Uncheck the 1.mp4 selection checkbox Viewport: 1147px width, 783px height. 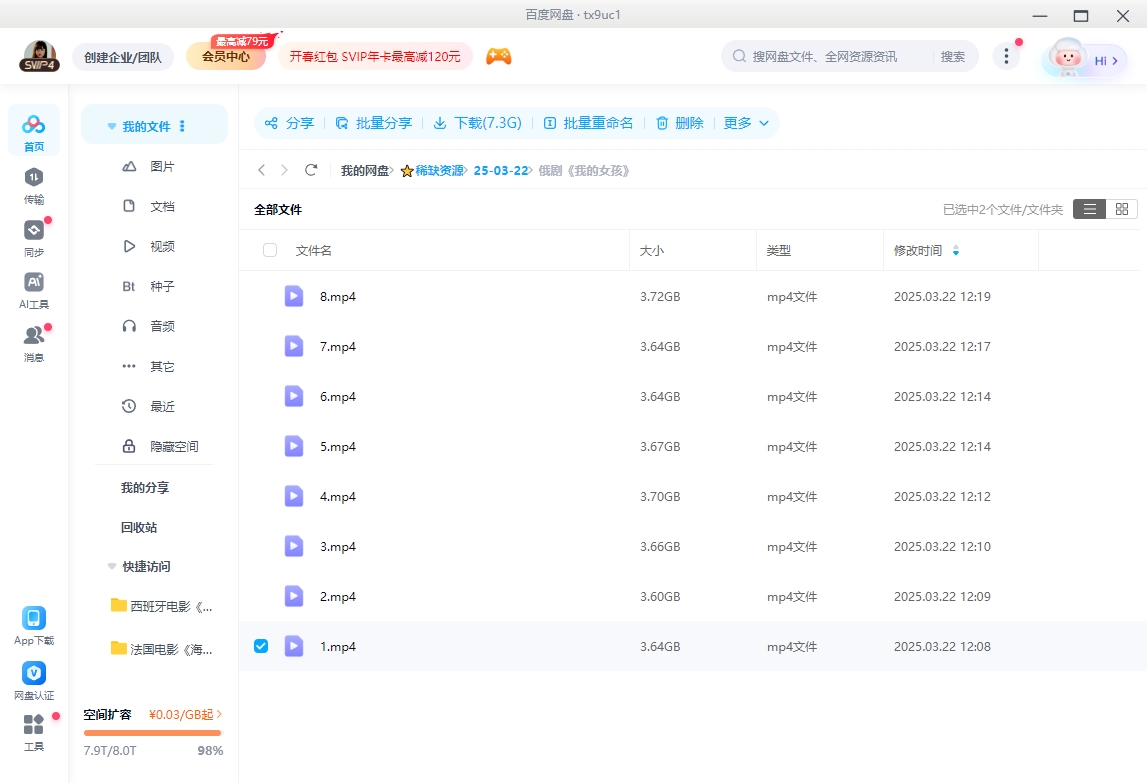tap(261, 646)
